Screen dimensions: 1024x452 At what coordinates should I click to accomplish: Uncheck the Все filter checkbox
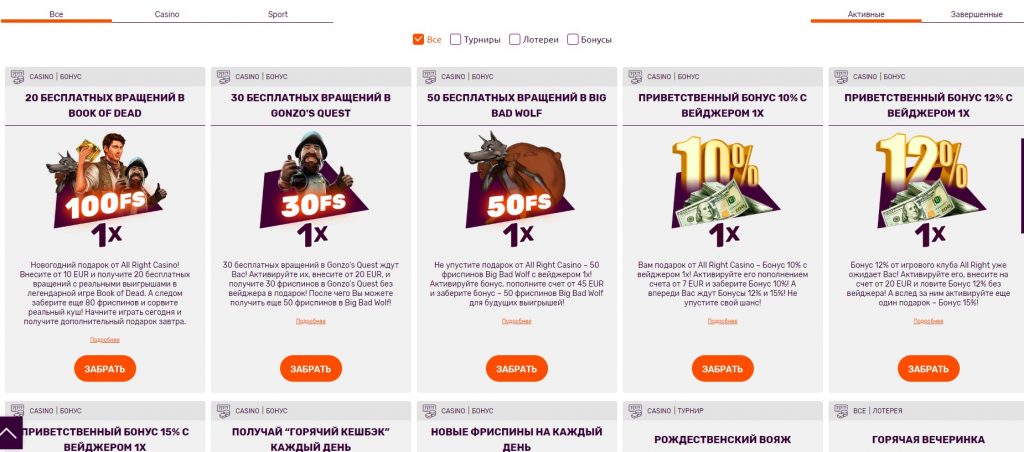(419, 39)
